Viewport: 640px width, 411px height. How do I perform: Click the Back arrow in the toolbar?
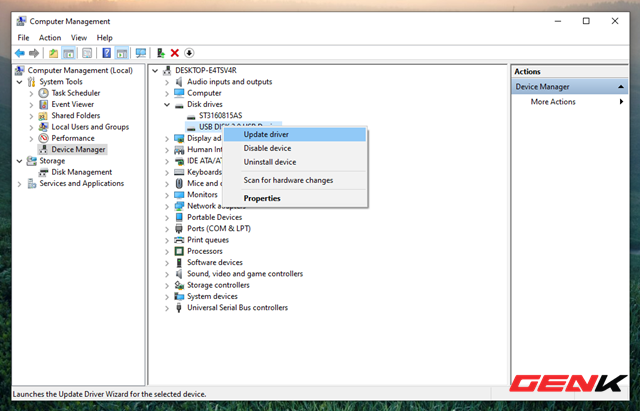(19, 53)
